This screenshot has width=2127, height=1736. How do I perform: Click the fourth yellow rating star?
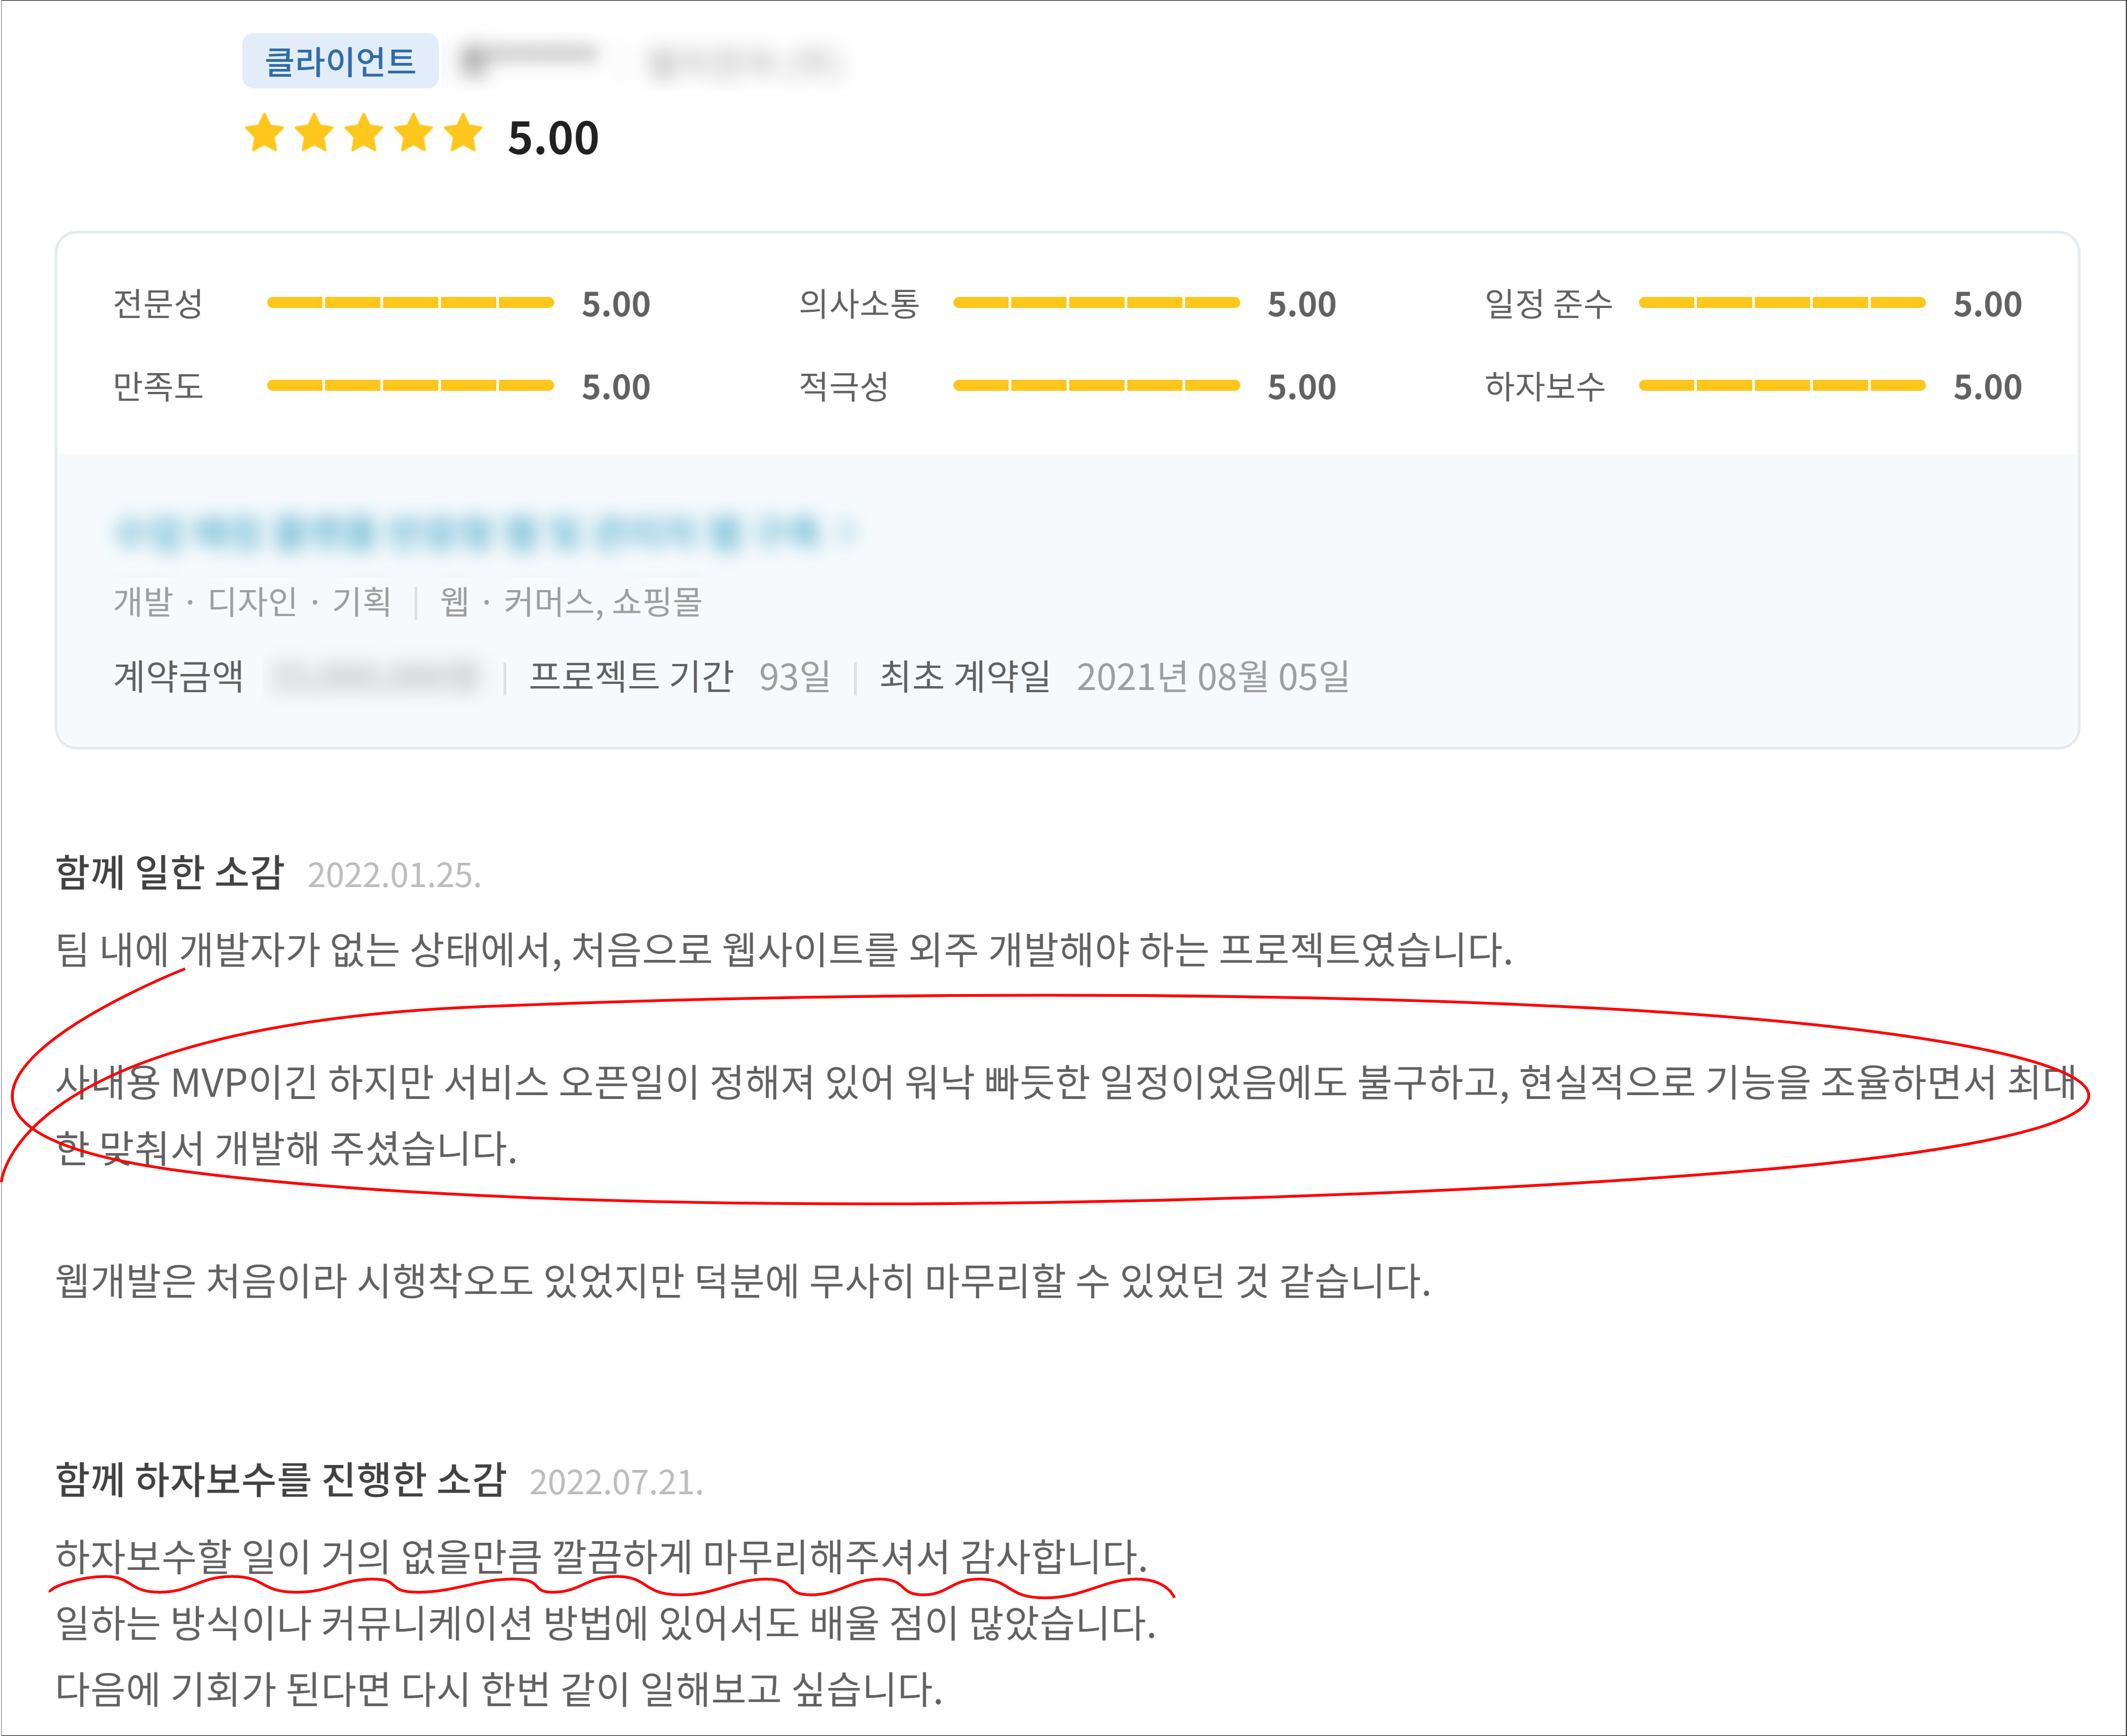[x=414, y=133]
